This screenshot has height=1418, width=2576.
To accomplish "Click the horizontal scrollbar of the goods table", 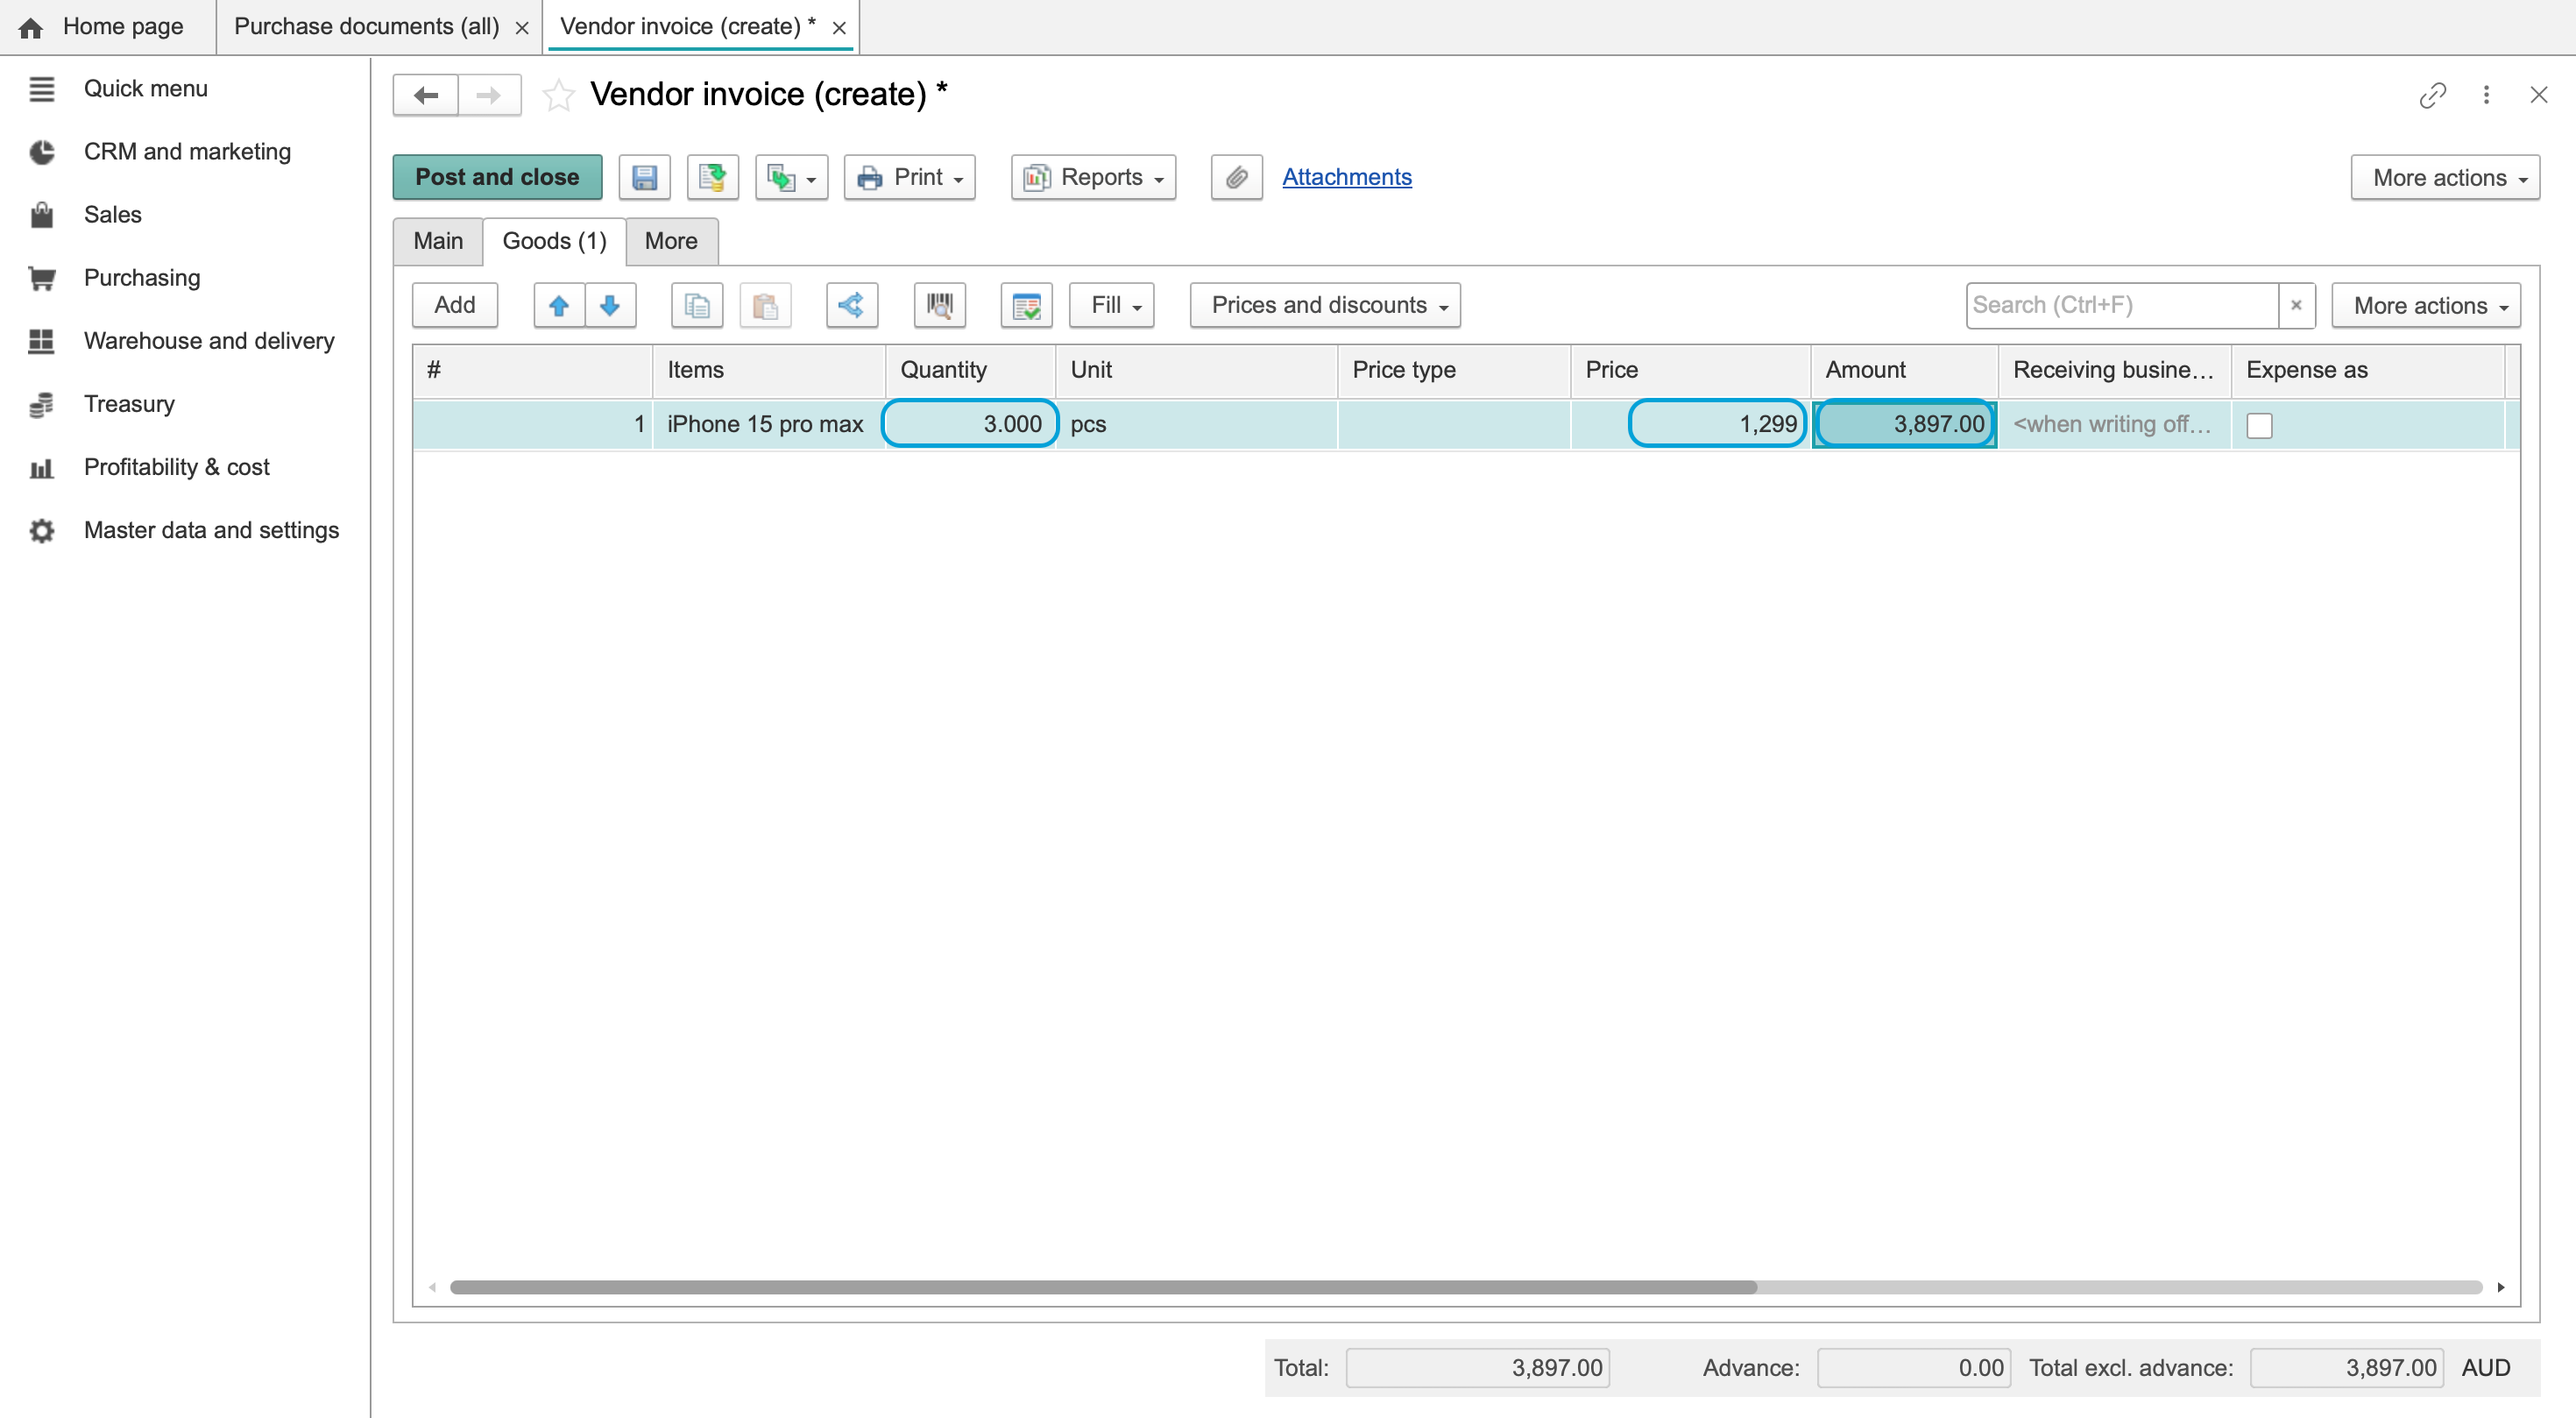I will point(1103,1287).
